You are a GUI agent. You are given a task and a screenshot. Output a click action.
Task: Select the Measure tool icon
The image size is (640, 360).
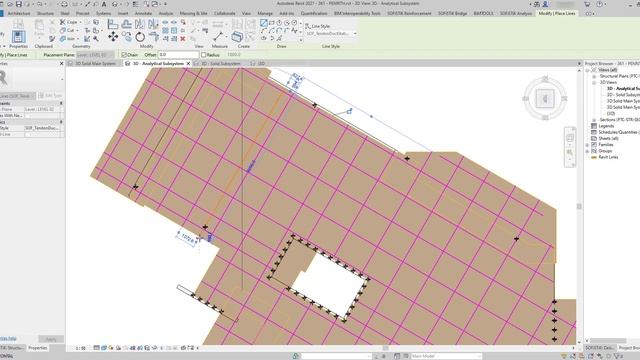[218, 37]
